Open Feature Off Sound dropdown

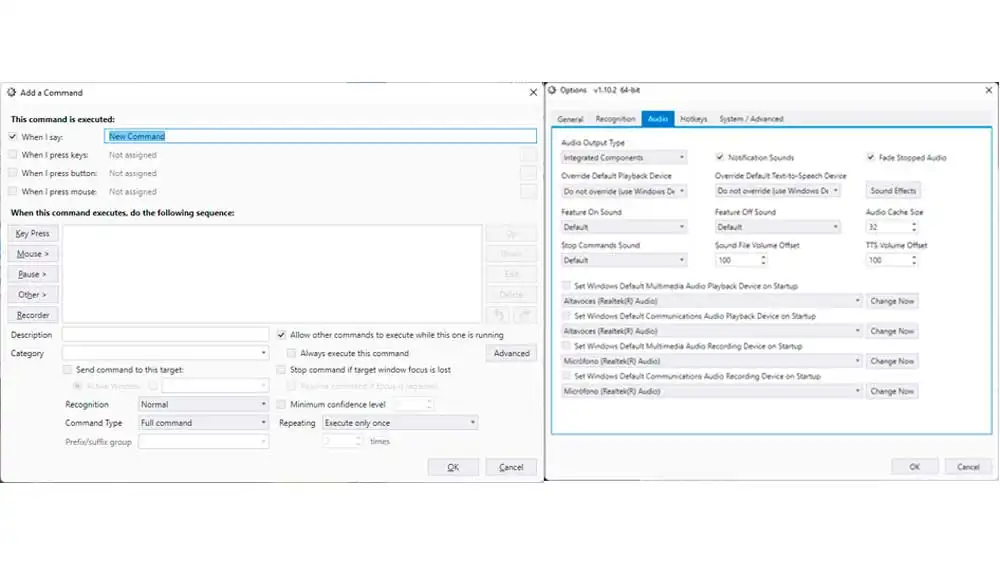[777, 227]
